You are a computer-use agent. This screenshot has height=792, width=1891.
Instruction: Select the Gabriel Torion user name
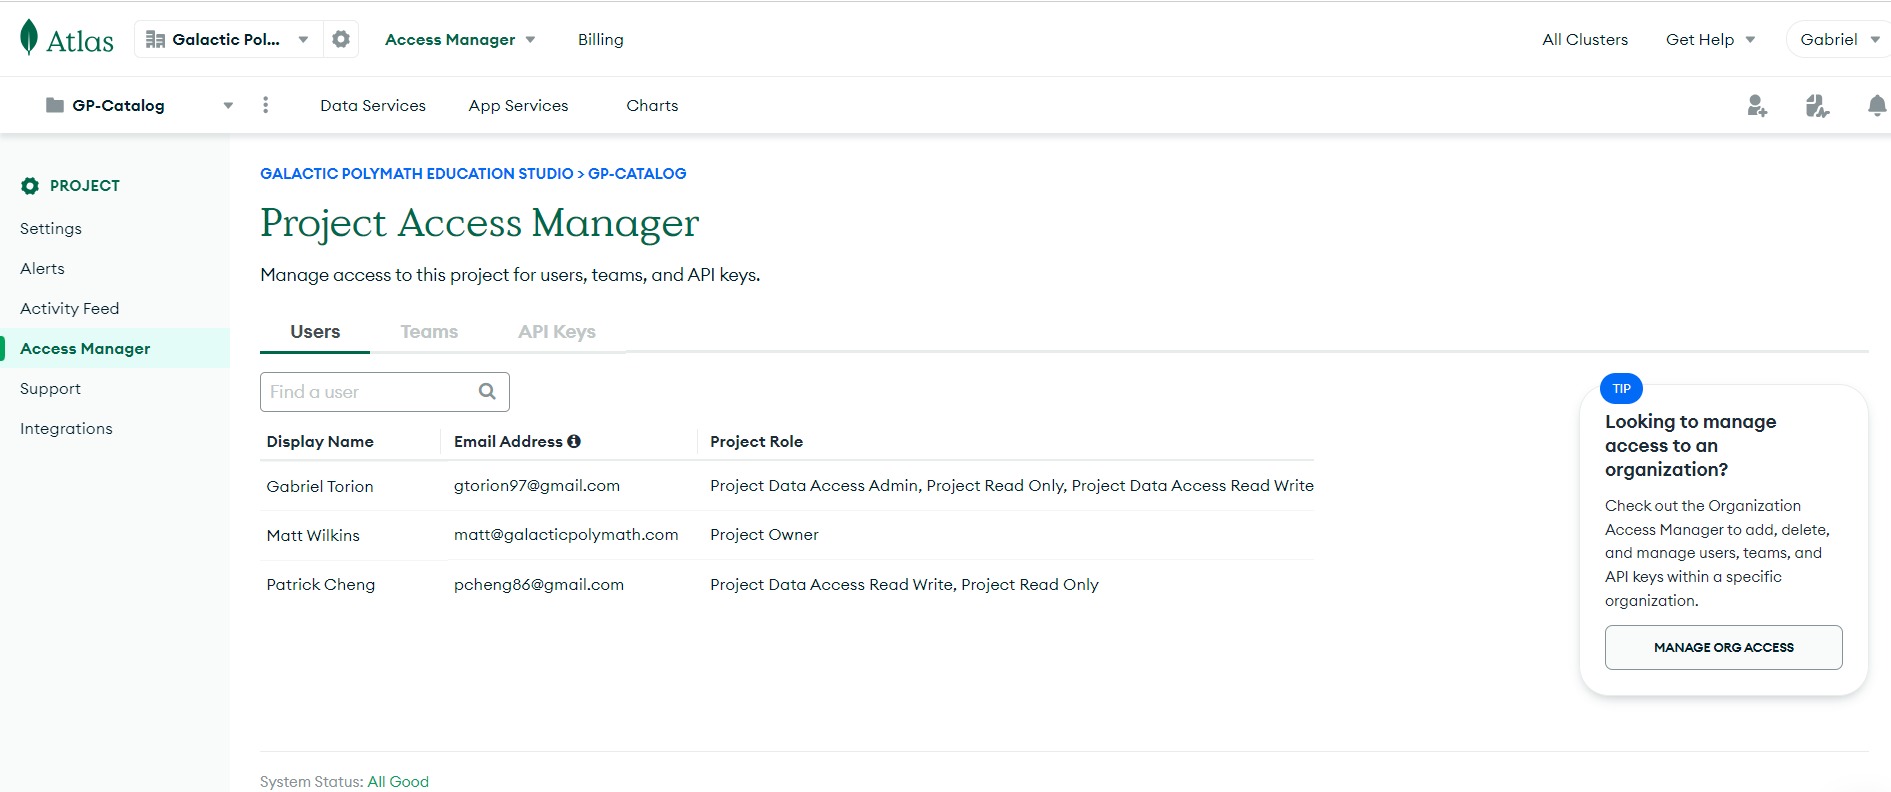click(320, 486)
